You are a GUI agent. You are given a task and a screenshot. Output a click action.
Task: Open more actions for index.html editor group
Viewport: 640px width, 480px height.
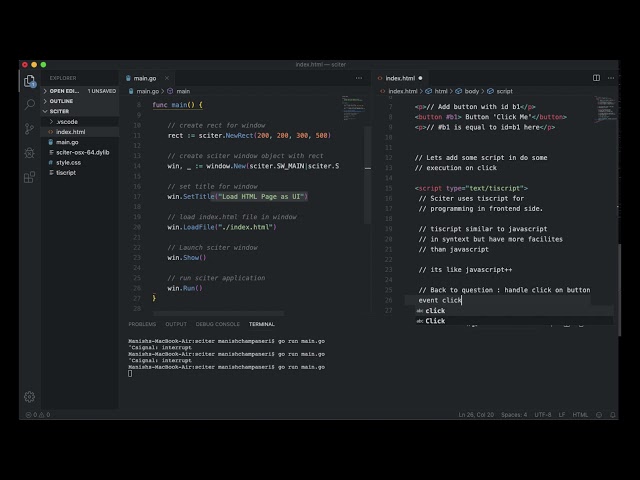(x=611, y=78)
